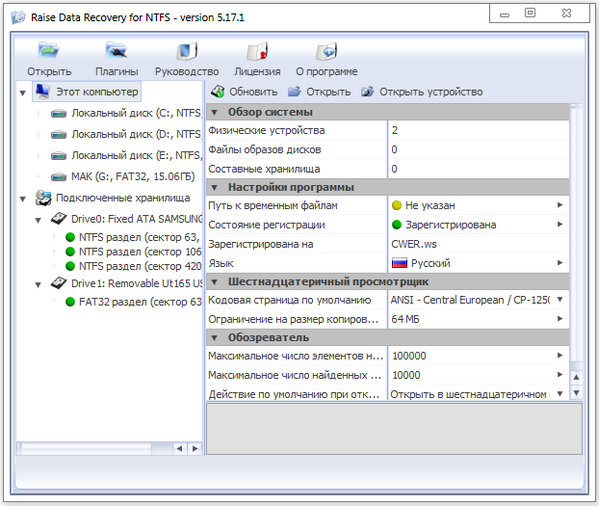Open dropdown for Действие по умолчанию при открытии
Image resolution: width=599 pixels, height=506 pixels.
click(560, 393)
